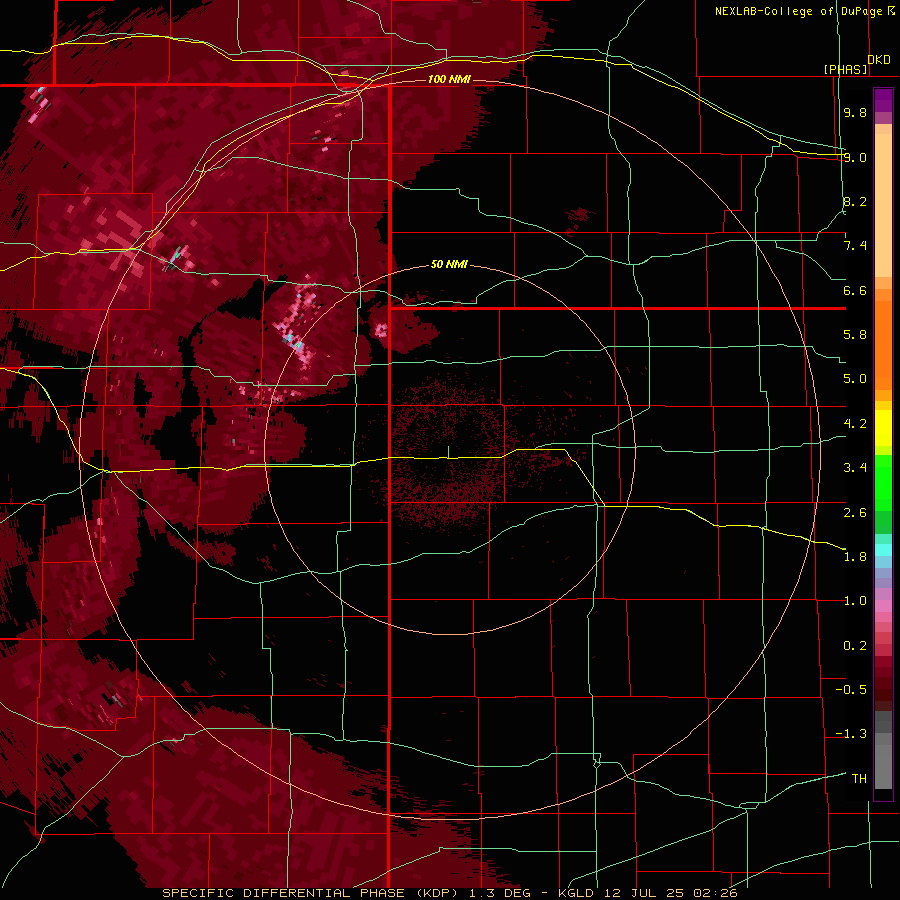Click the -0.5 scale value
Viewport: 900px width, 900px height.
point(851,690)
